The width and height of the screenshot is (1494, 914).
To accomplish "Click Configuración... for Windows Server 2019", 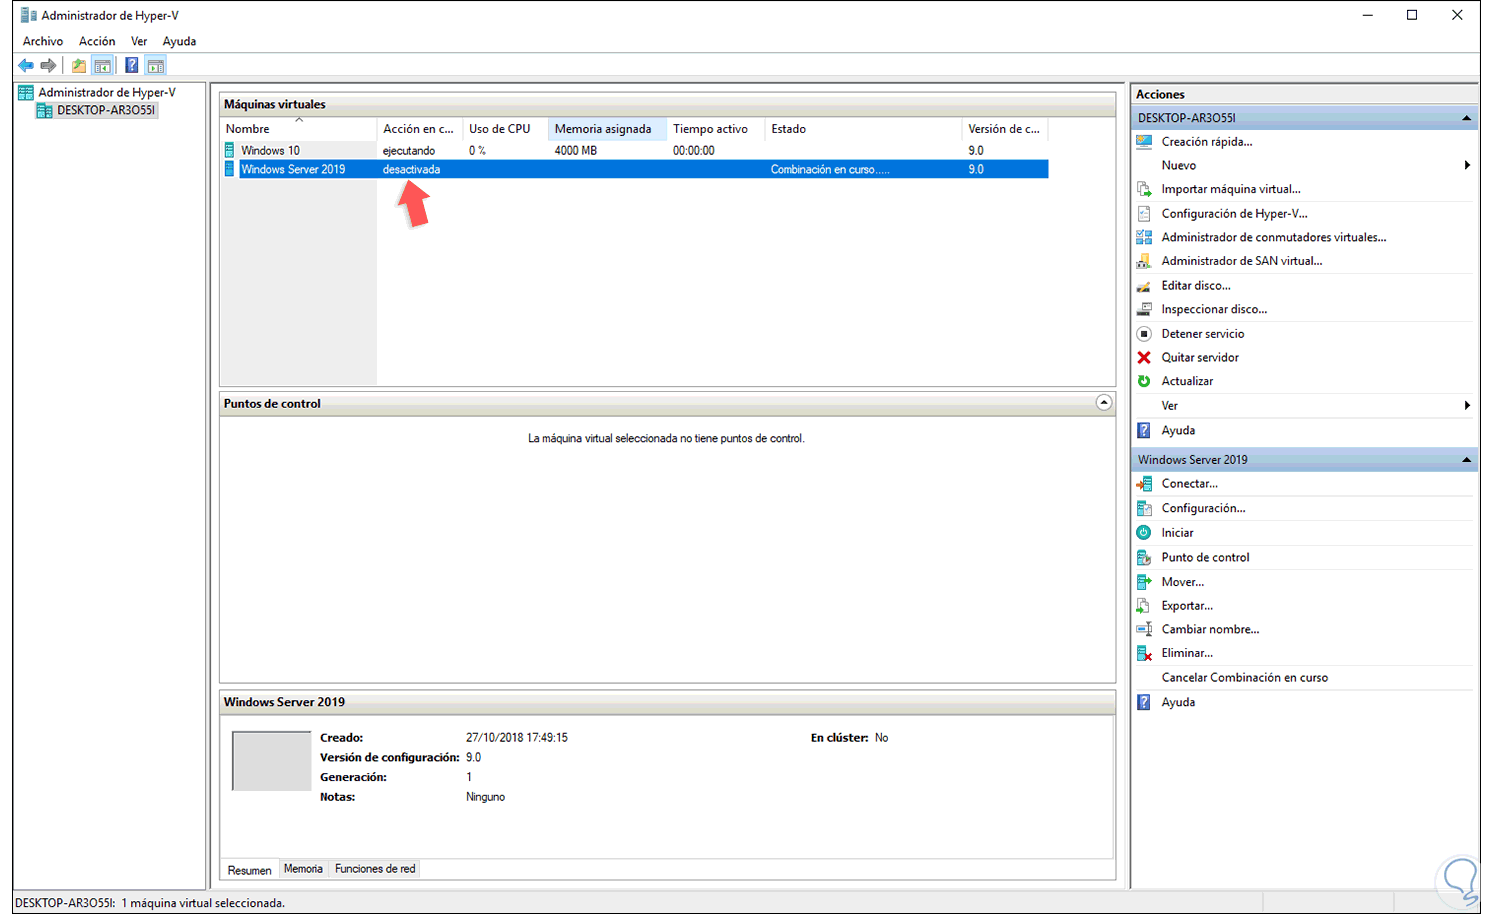I will click(1204, 508).
